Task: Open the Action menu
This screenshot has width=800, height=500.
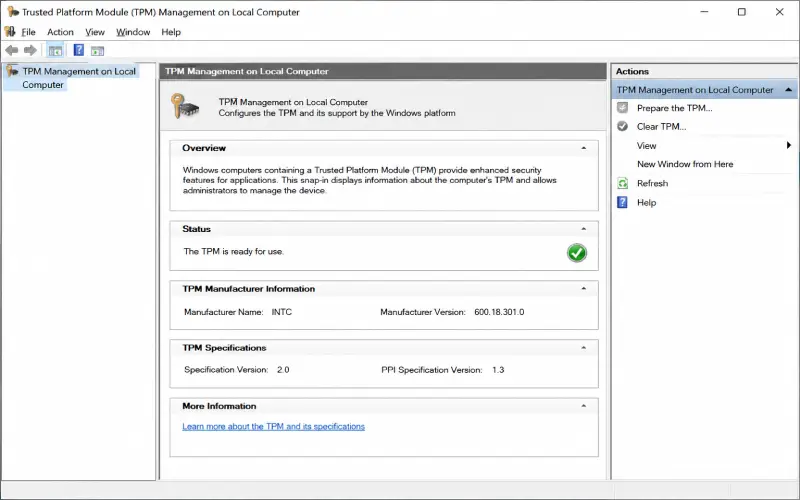Action: (x=60, y=32)
